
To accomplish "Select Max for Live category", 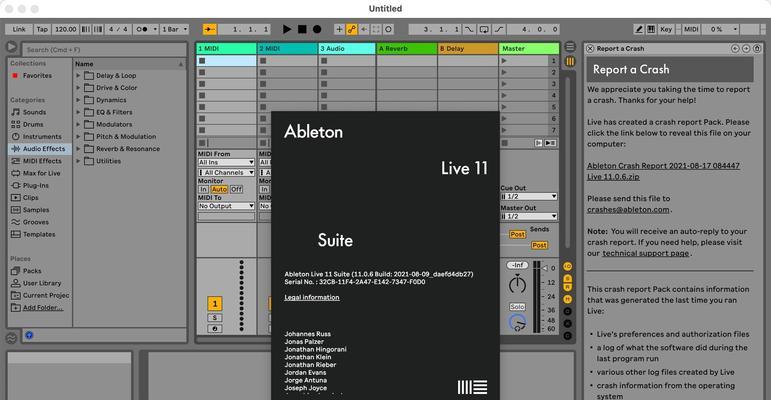I will click(42, 173).
